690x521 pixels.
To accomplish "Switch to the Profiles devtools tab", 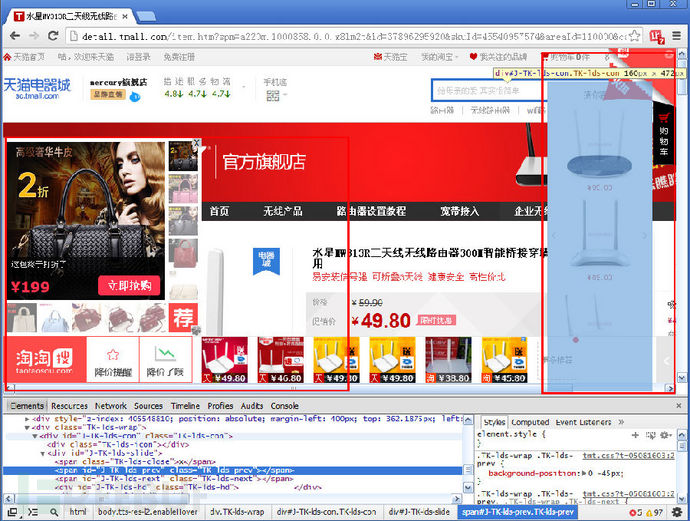I will click(x=220, y=406).
